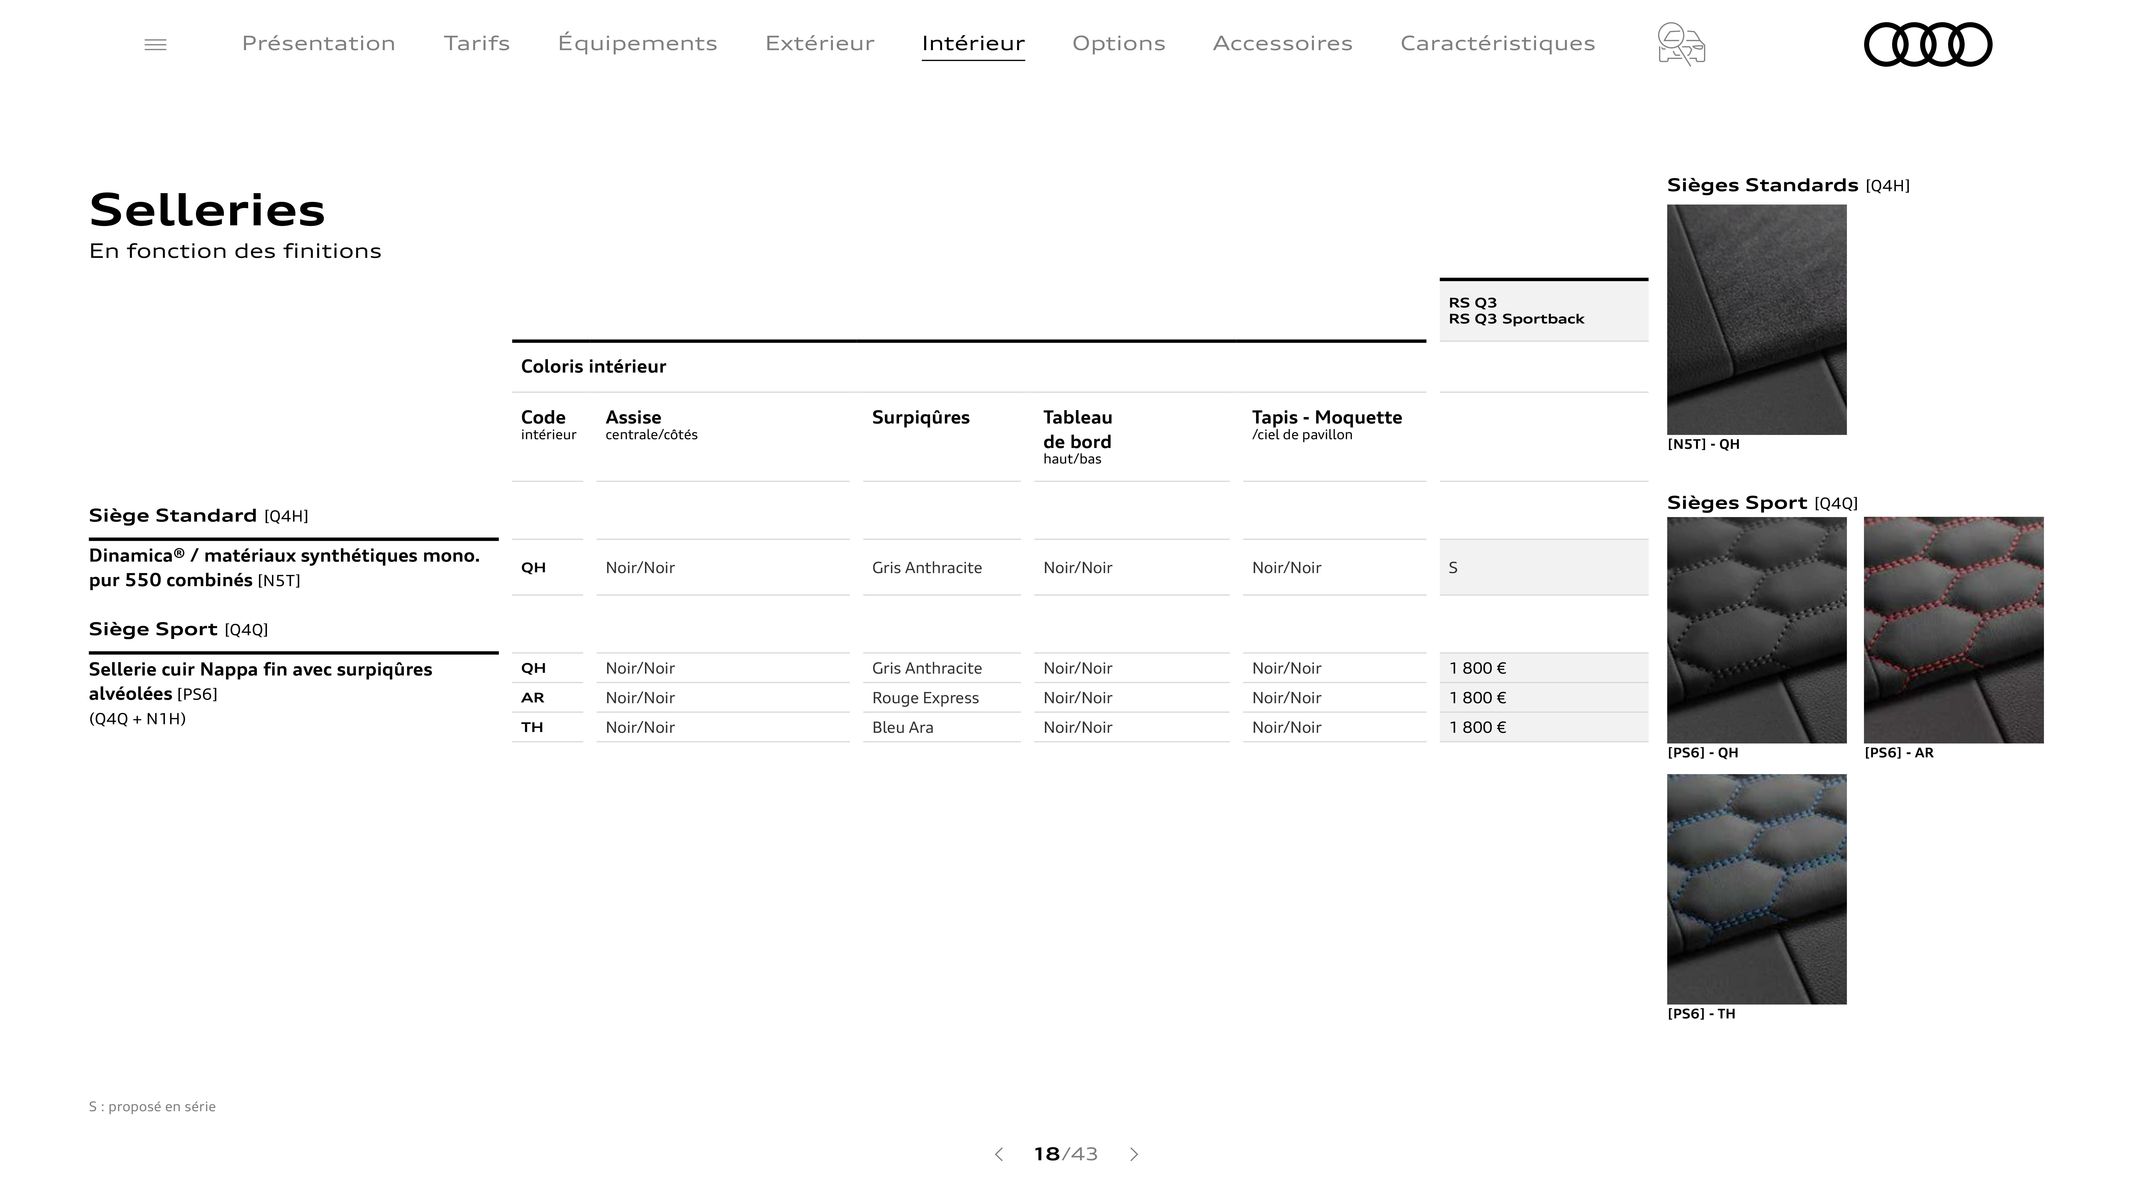Click the Dinamica materials description

tap(284, 568)
